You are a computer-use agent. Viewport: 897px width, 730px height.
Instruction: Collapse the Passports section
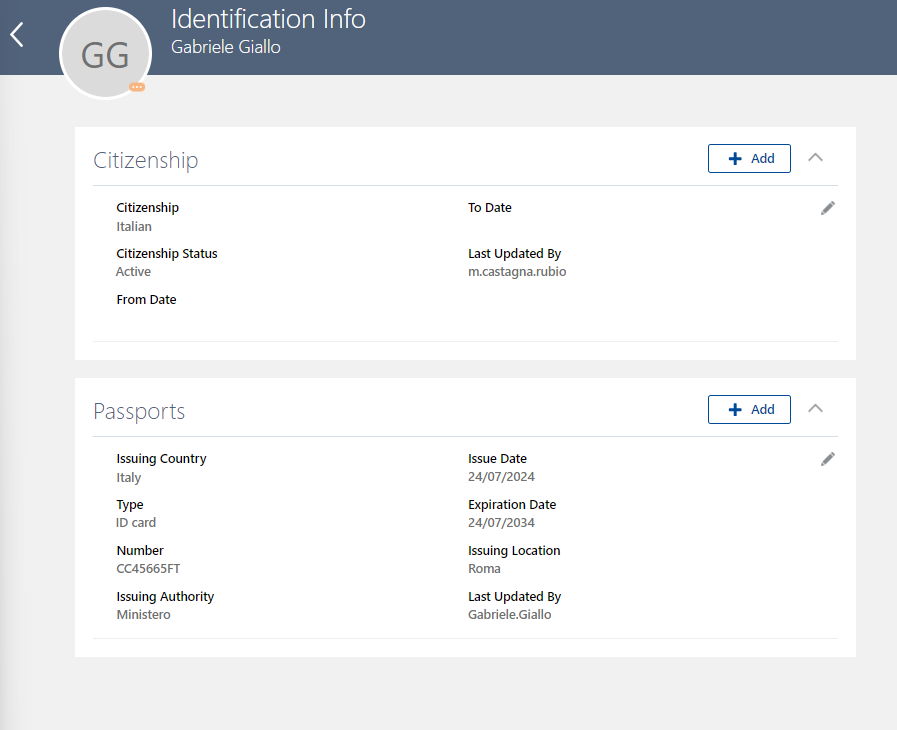pos(815,408)
